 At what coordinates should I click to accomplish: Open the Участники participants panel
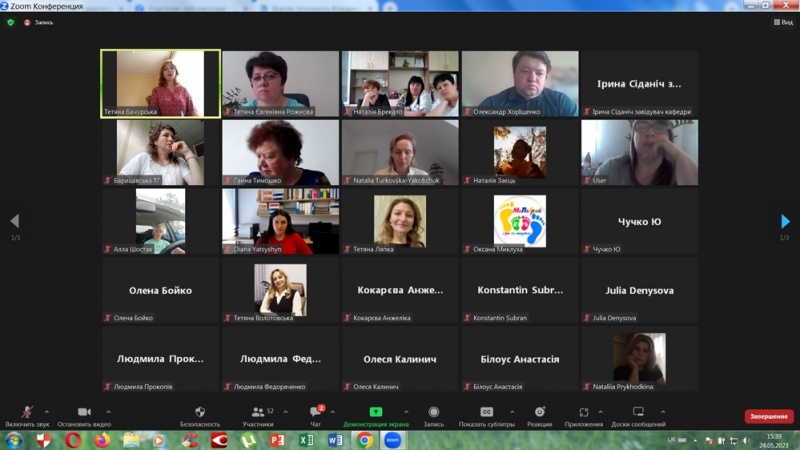[x=258, y=412]
